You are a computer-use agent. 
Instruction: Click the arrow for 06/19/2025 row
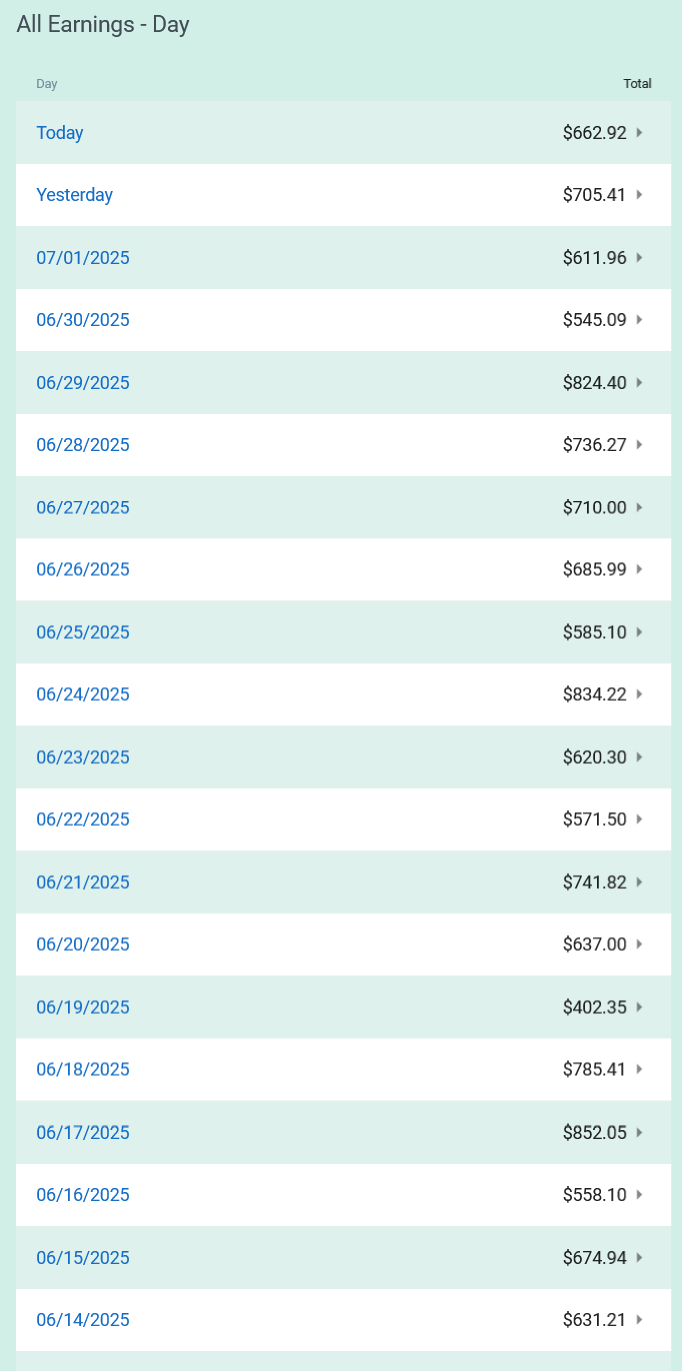click(x=639, y=1007)
